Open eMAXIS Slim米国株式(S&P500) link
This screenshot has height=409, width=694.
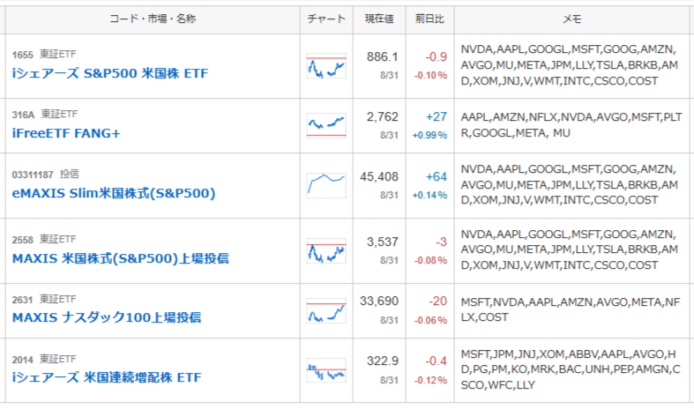click(114, 193)
